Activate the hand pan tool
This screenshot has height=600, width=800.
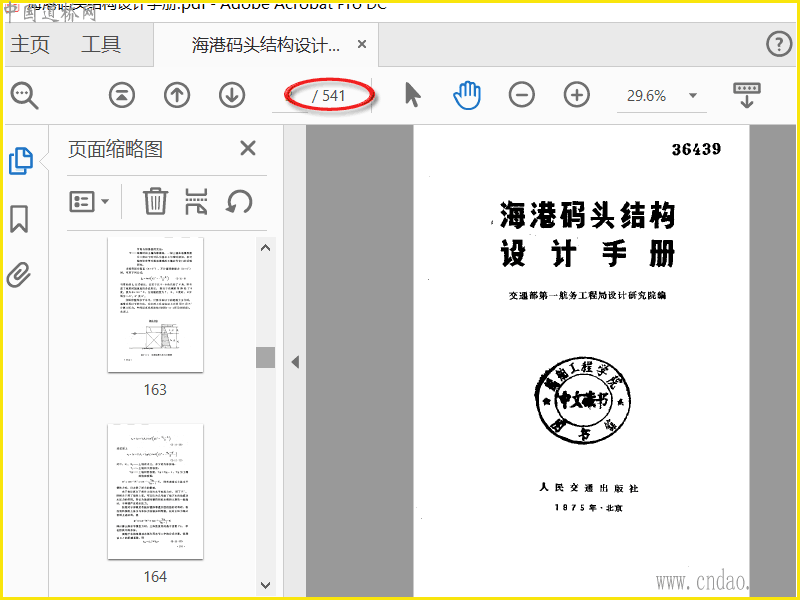[467, 95]
